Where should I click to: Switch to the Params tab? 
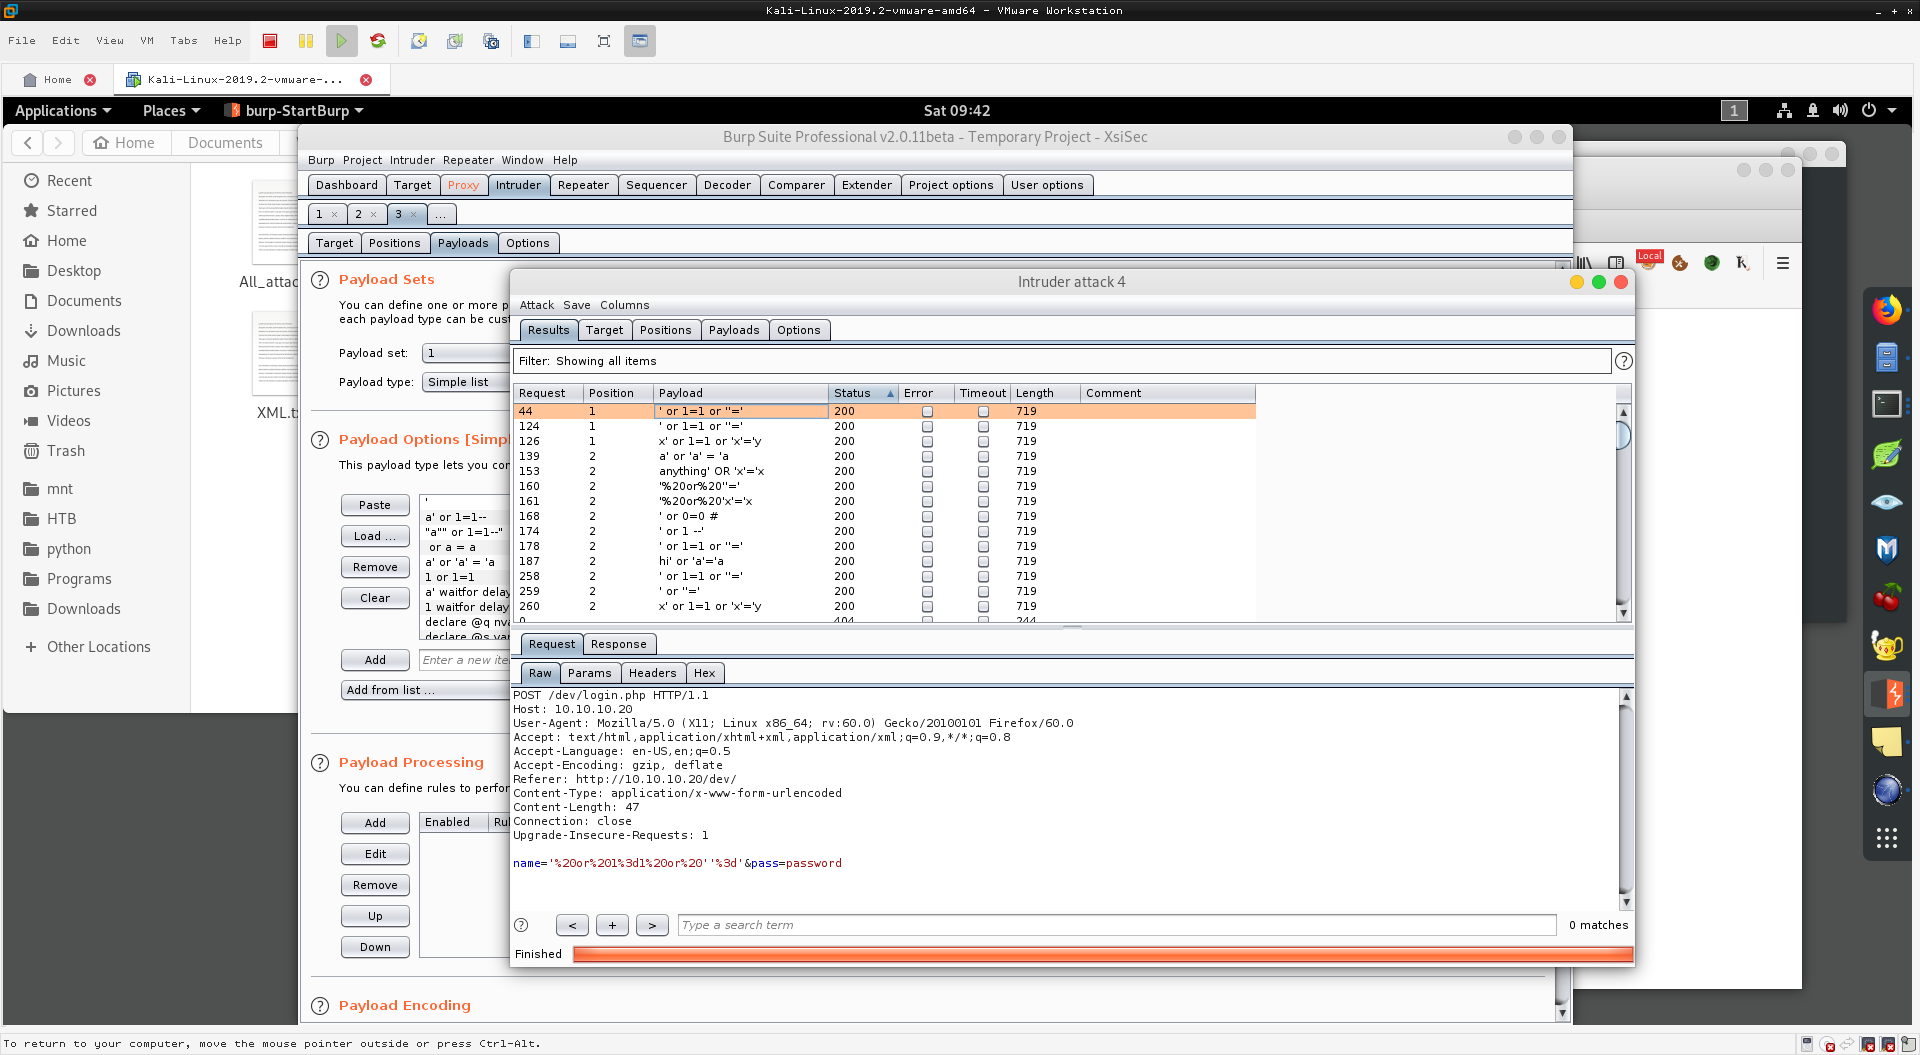(x=590, y=673)
